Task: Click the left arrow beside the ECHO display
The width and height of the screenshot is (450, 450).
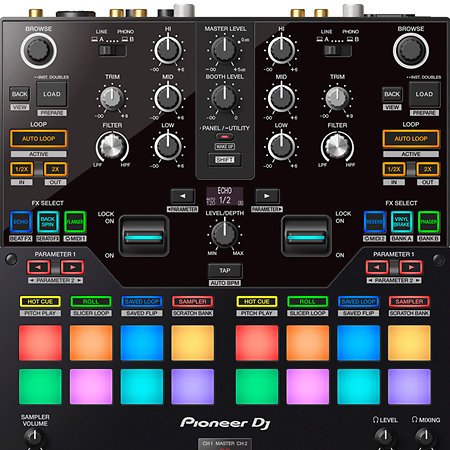Action: (x=183, y=196)
